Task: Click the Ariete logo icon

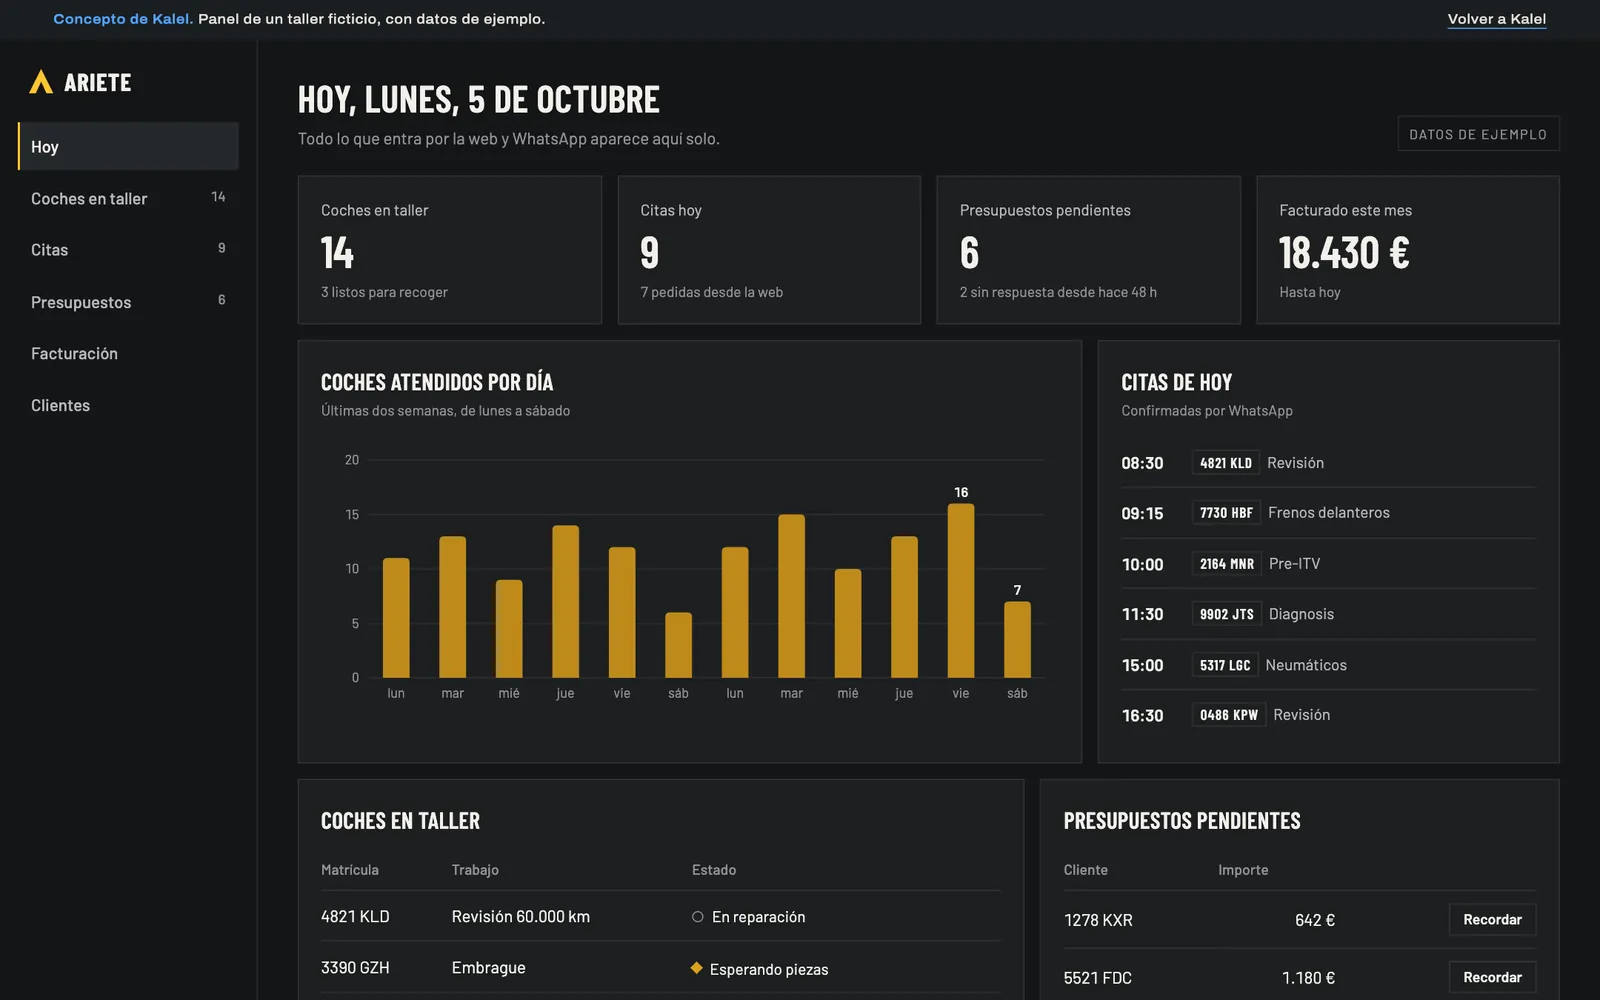Action: [x=41, y=82]
